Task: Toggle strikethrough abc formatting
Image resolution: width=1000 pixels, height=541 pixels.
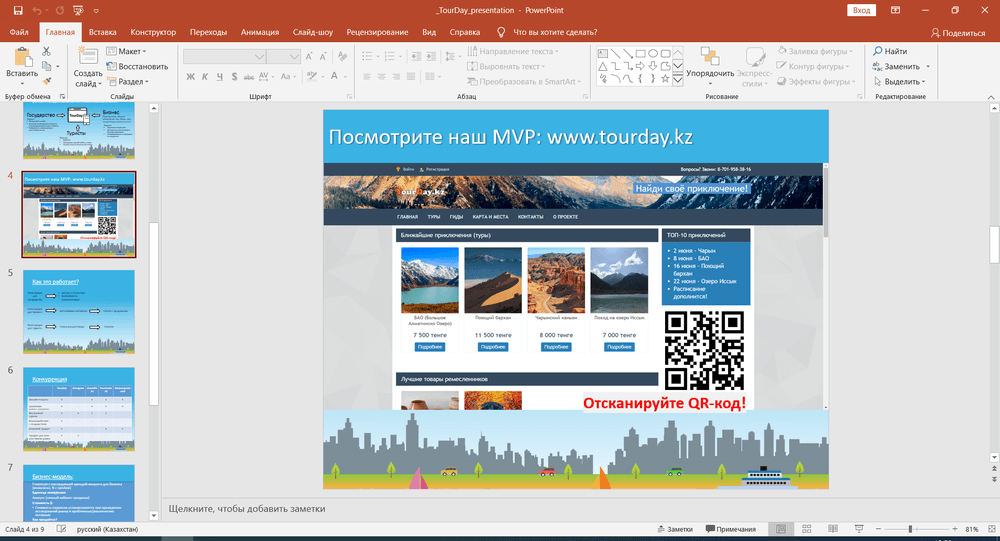Action: (249, 77)
